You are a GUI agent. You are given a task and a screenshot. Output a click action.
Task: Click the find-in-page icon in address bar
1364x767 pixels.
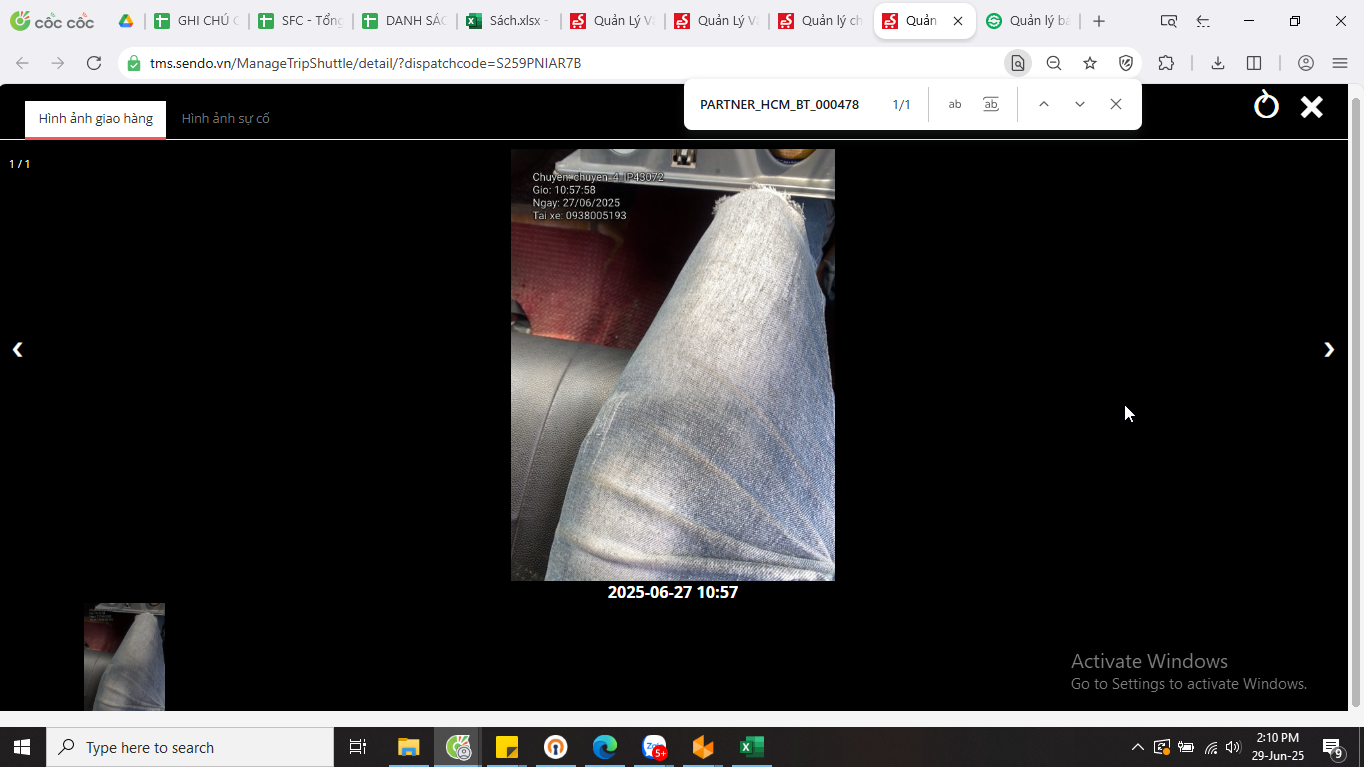point(1018,63)
